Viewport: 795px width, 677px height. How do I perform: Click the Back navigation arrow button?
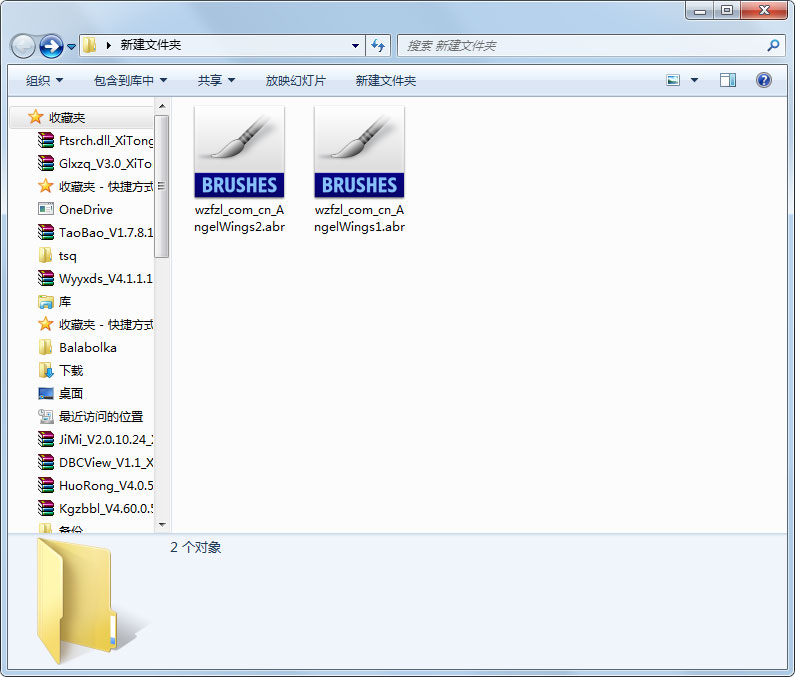click(23, 47)
